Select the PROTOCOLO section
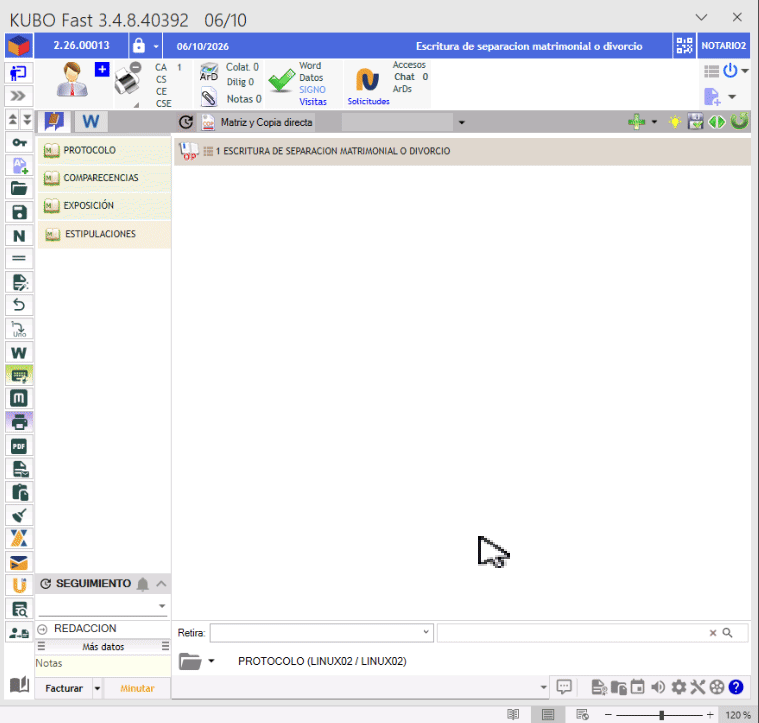Screen dimensions: 759x723 105,151
